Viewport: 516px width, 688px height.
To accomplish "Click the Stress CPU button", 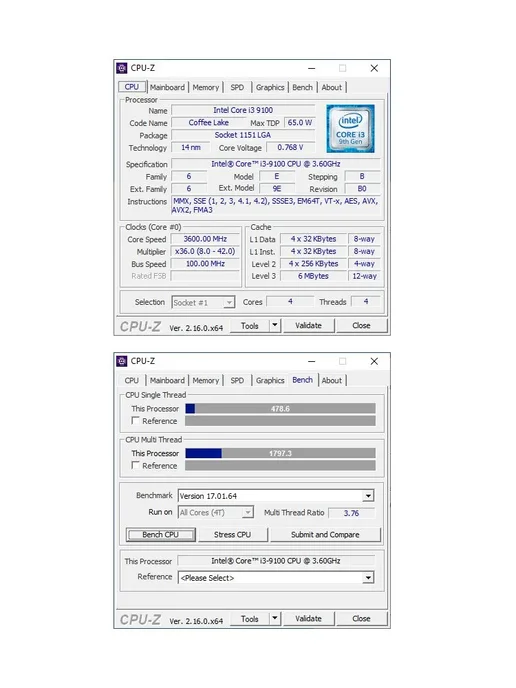I will tap(233, 534).
